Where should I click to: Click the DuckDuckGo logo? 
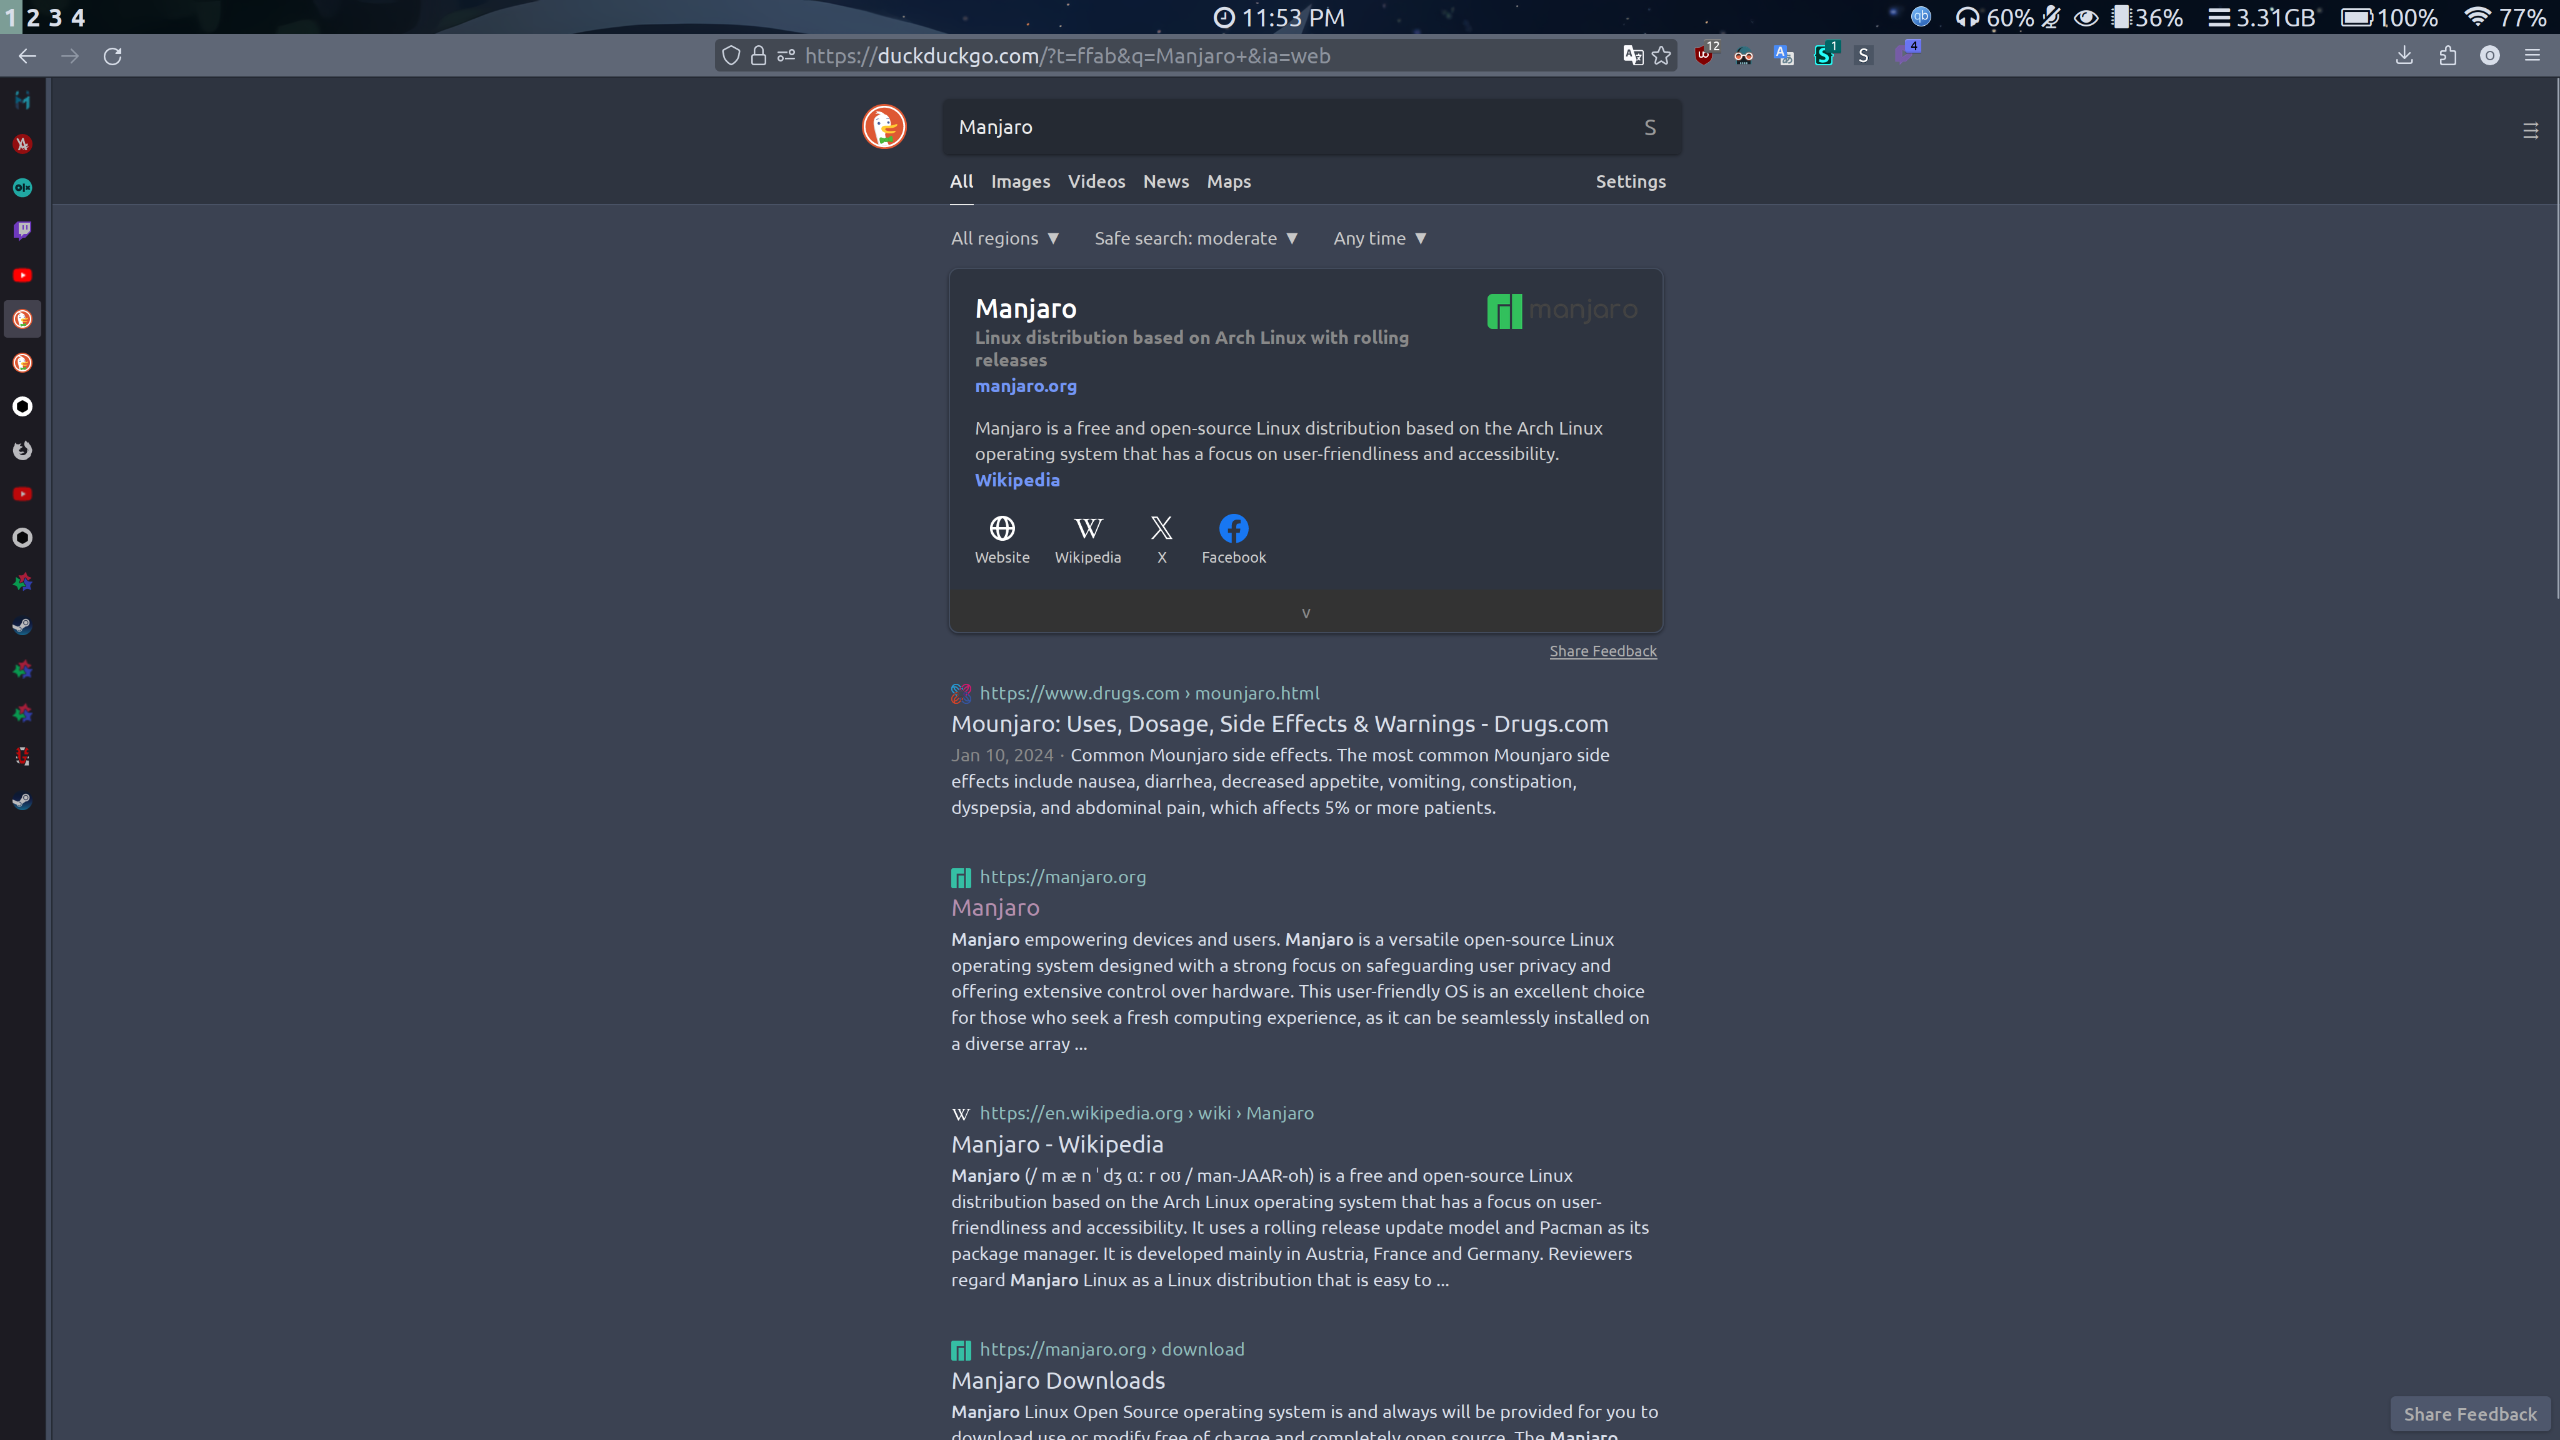click(884, 127)
